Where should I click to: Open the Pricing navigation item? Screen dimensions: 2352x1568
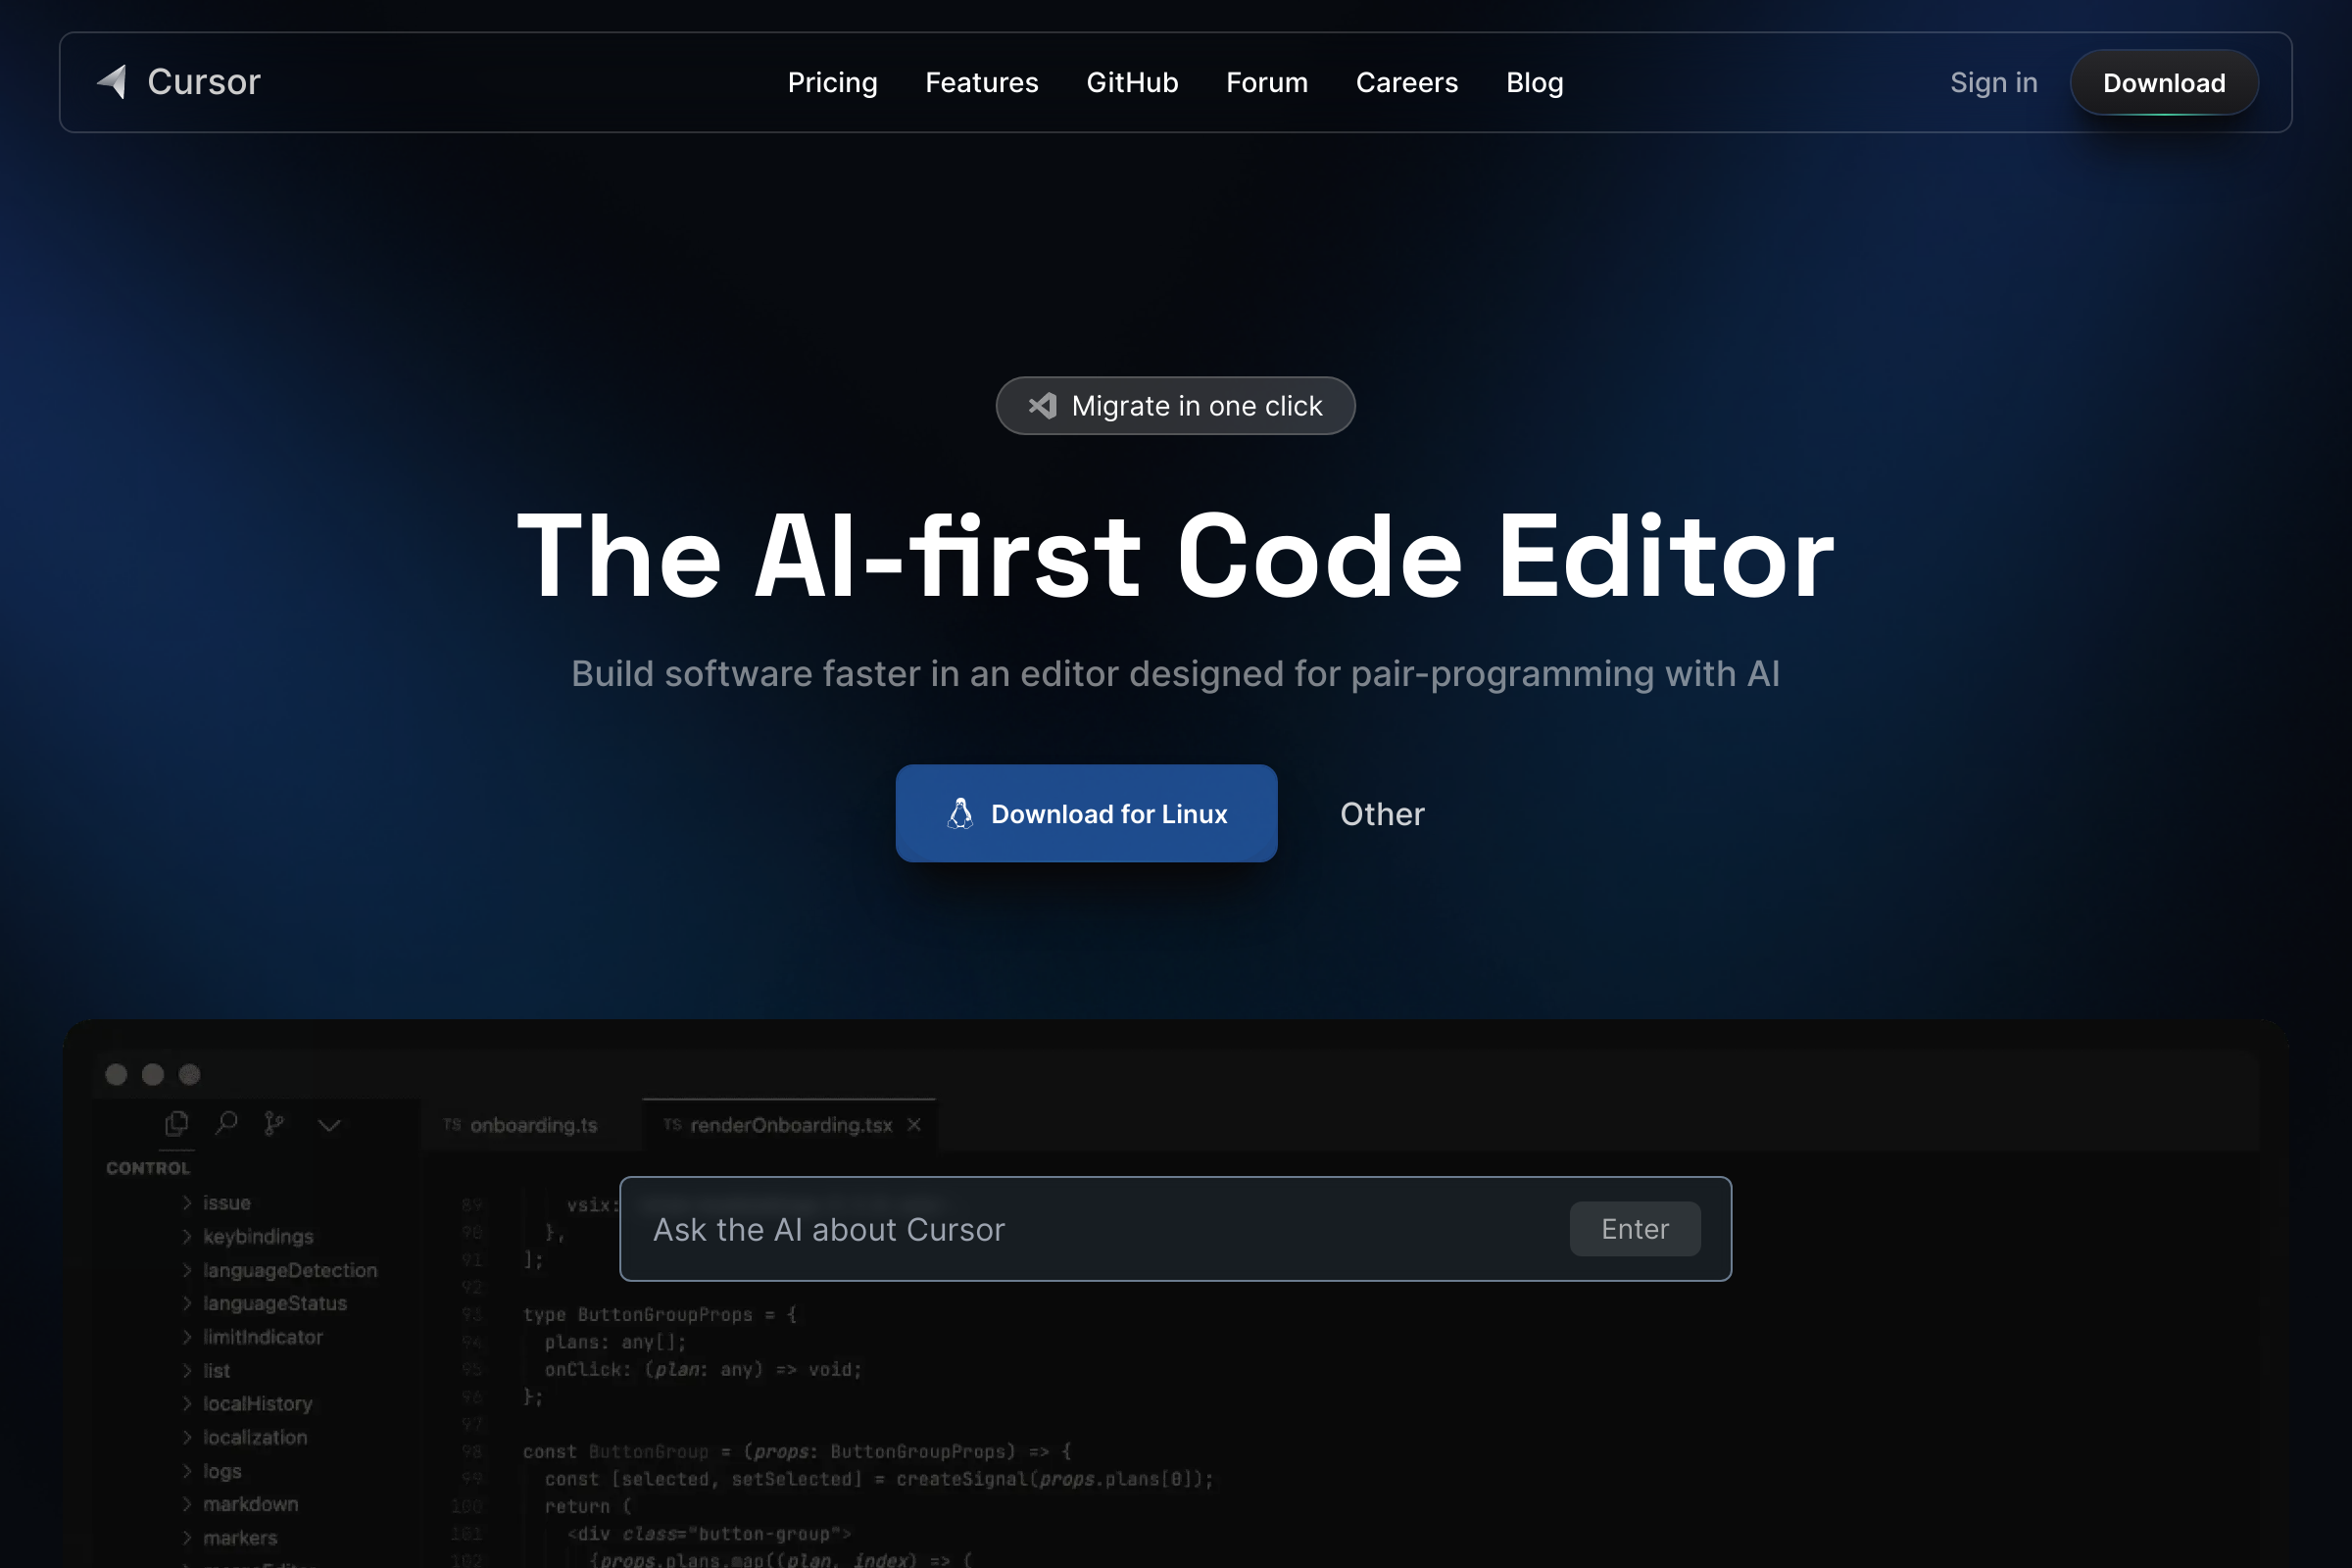tap(832, 83)
